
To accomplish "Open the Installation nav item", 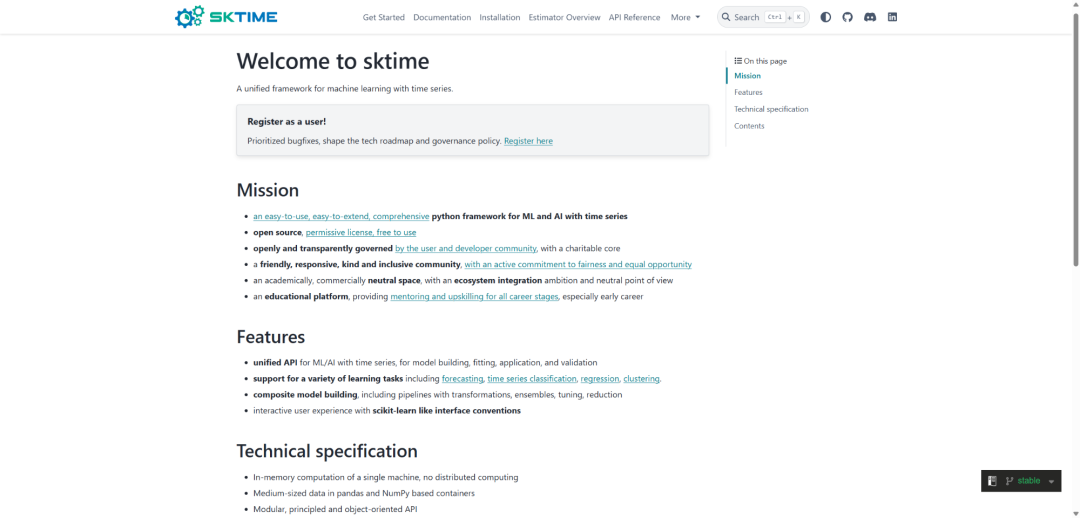I will coord(499,17).
